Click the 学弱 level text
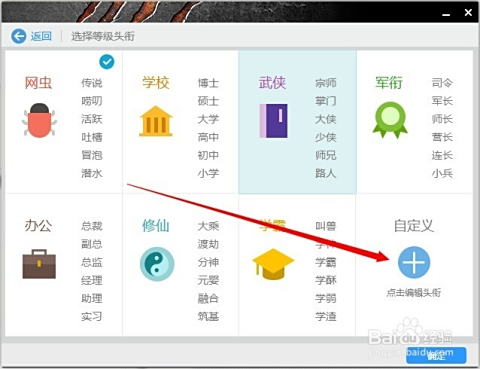Screen dimensions: 480x369 (326, 298)
